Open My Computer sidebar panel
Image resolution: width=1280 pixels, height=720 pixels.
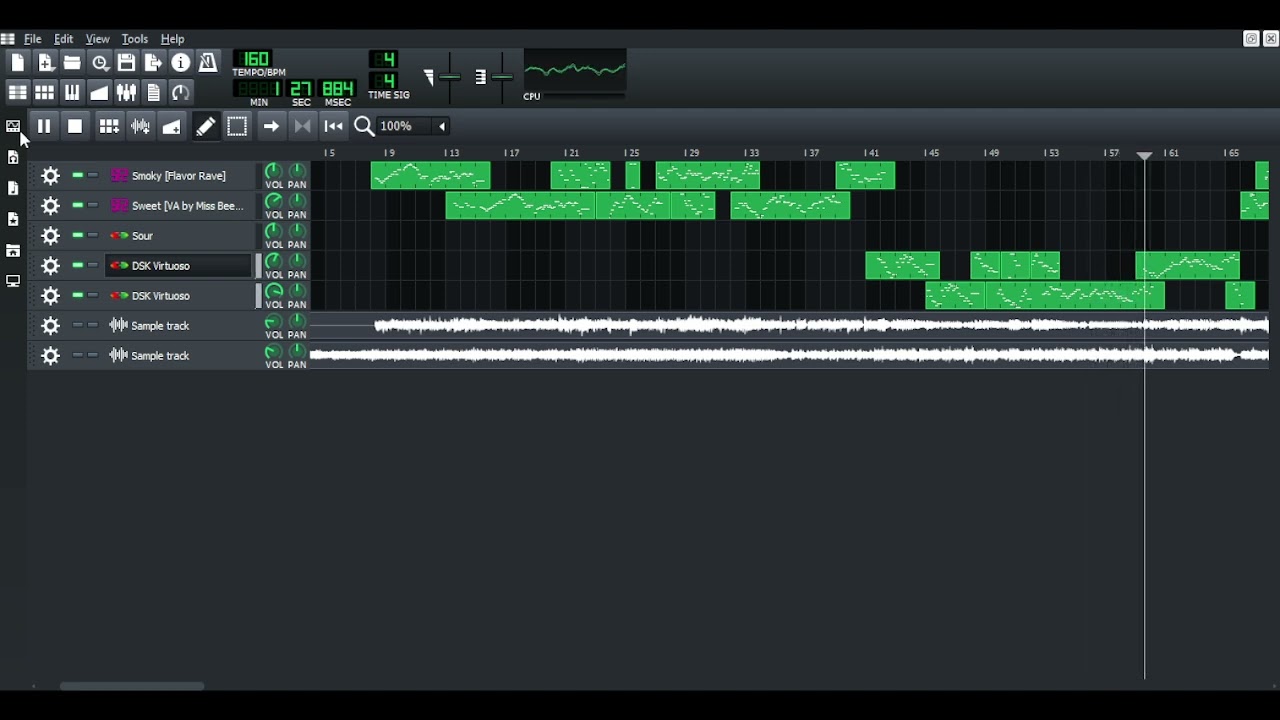[x=13, y=281]
